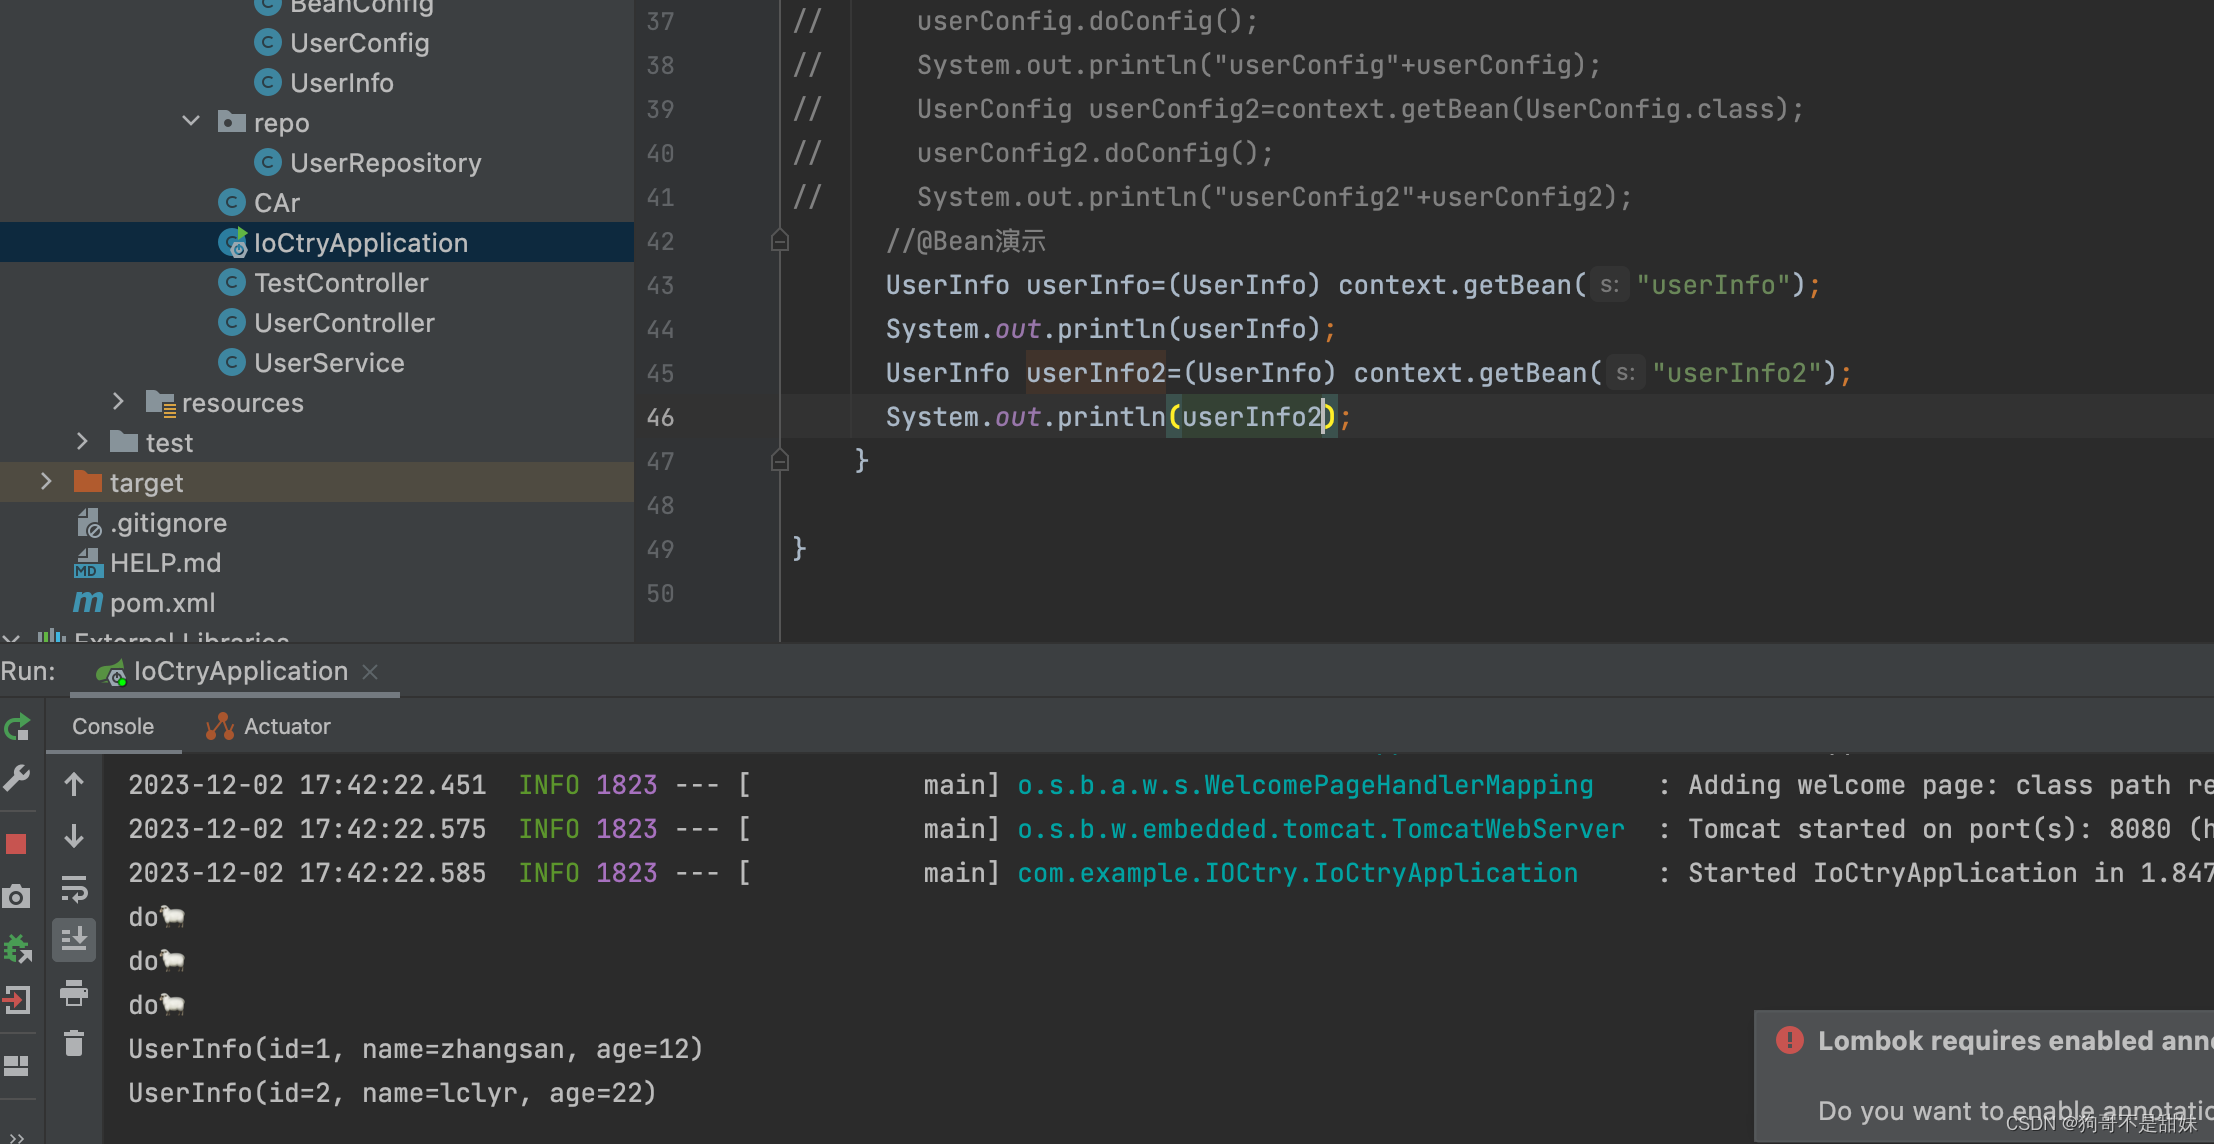Select the Console tab

(x=112, y=726)
